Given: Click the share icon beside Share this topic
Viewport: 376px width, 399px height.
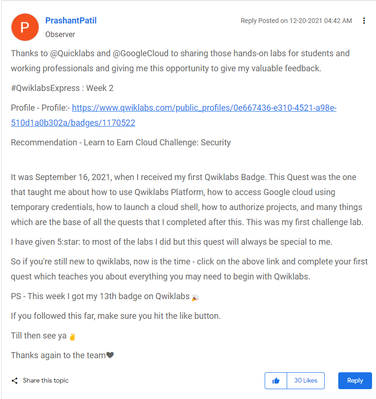Looking at the screenshot, I should tap(14, 380).
